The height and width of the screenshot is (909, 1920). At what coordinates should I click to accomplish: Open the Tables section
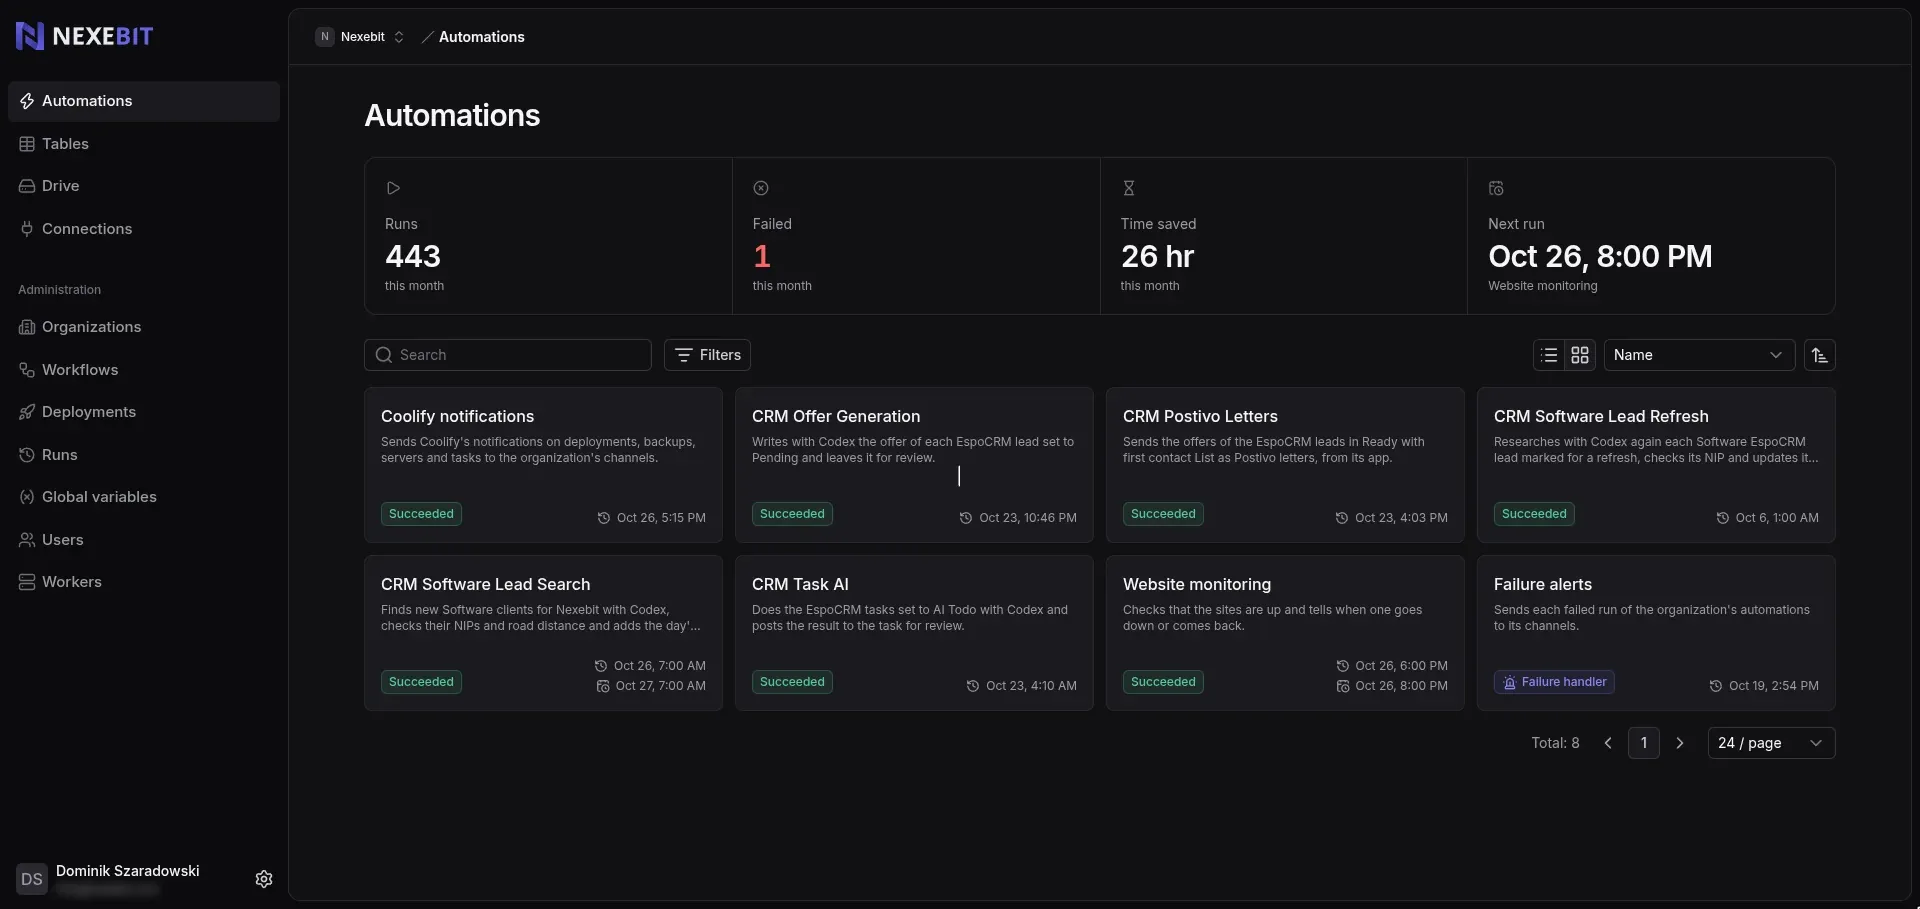click(x=143, y=144)
